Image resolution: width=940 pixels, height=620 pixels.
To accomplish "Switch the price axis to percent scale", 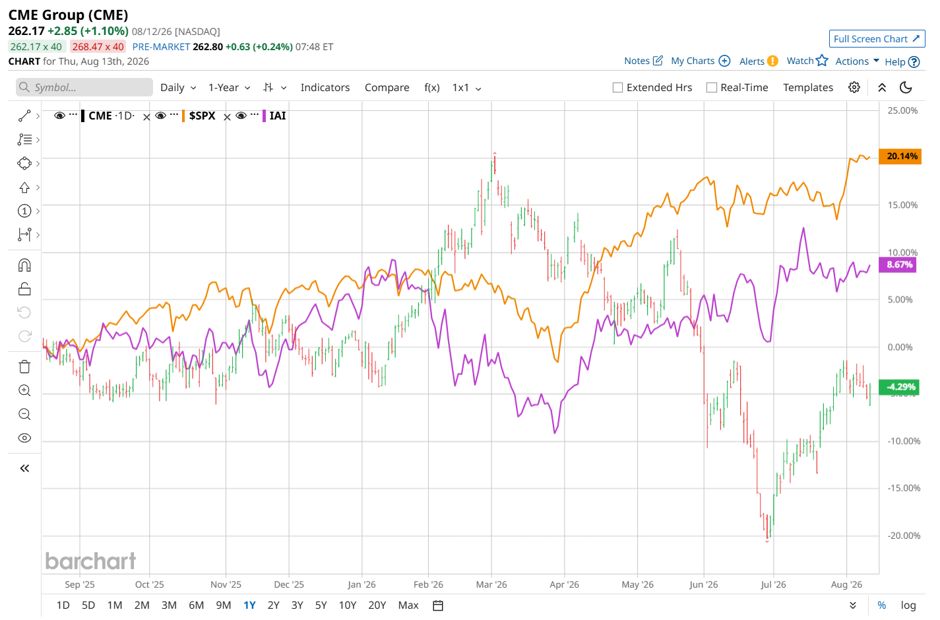I will click(881, 606).
